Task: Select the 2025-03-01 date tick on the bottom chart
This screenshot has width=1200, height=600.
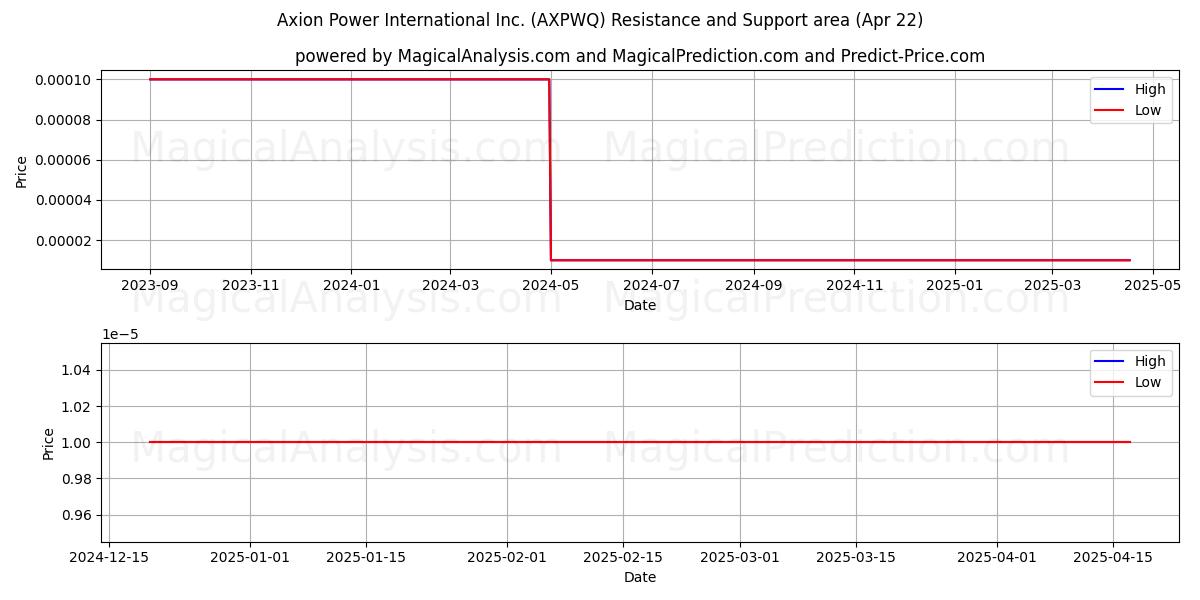Action: click(739, 556)
